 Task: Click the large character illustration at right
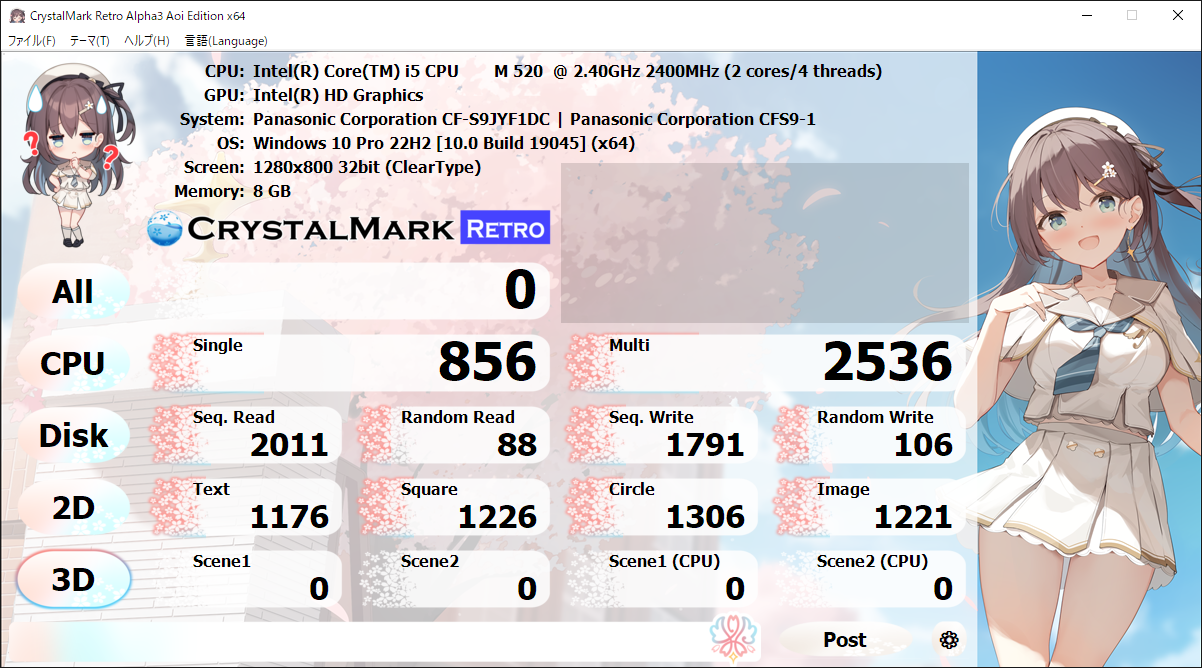pyautogui.click(x=1090, y=360)
